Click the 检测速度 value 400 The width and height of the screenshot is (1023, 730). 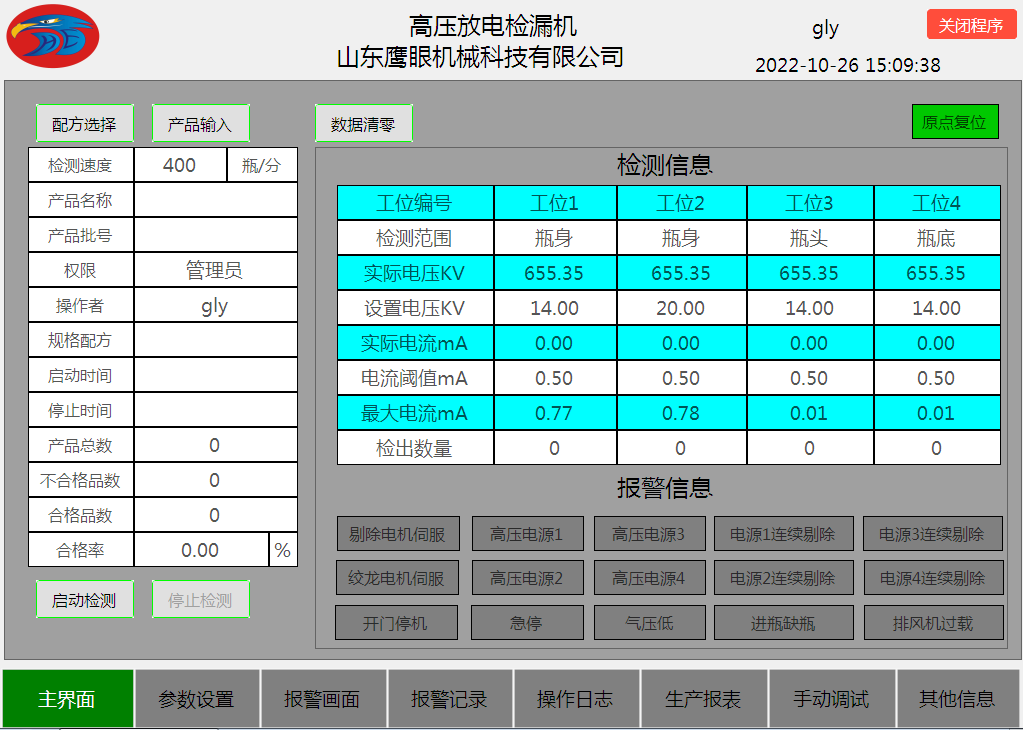coord(180,165)
